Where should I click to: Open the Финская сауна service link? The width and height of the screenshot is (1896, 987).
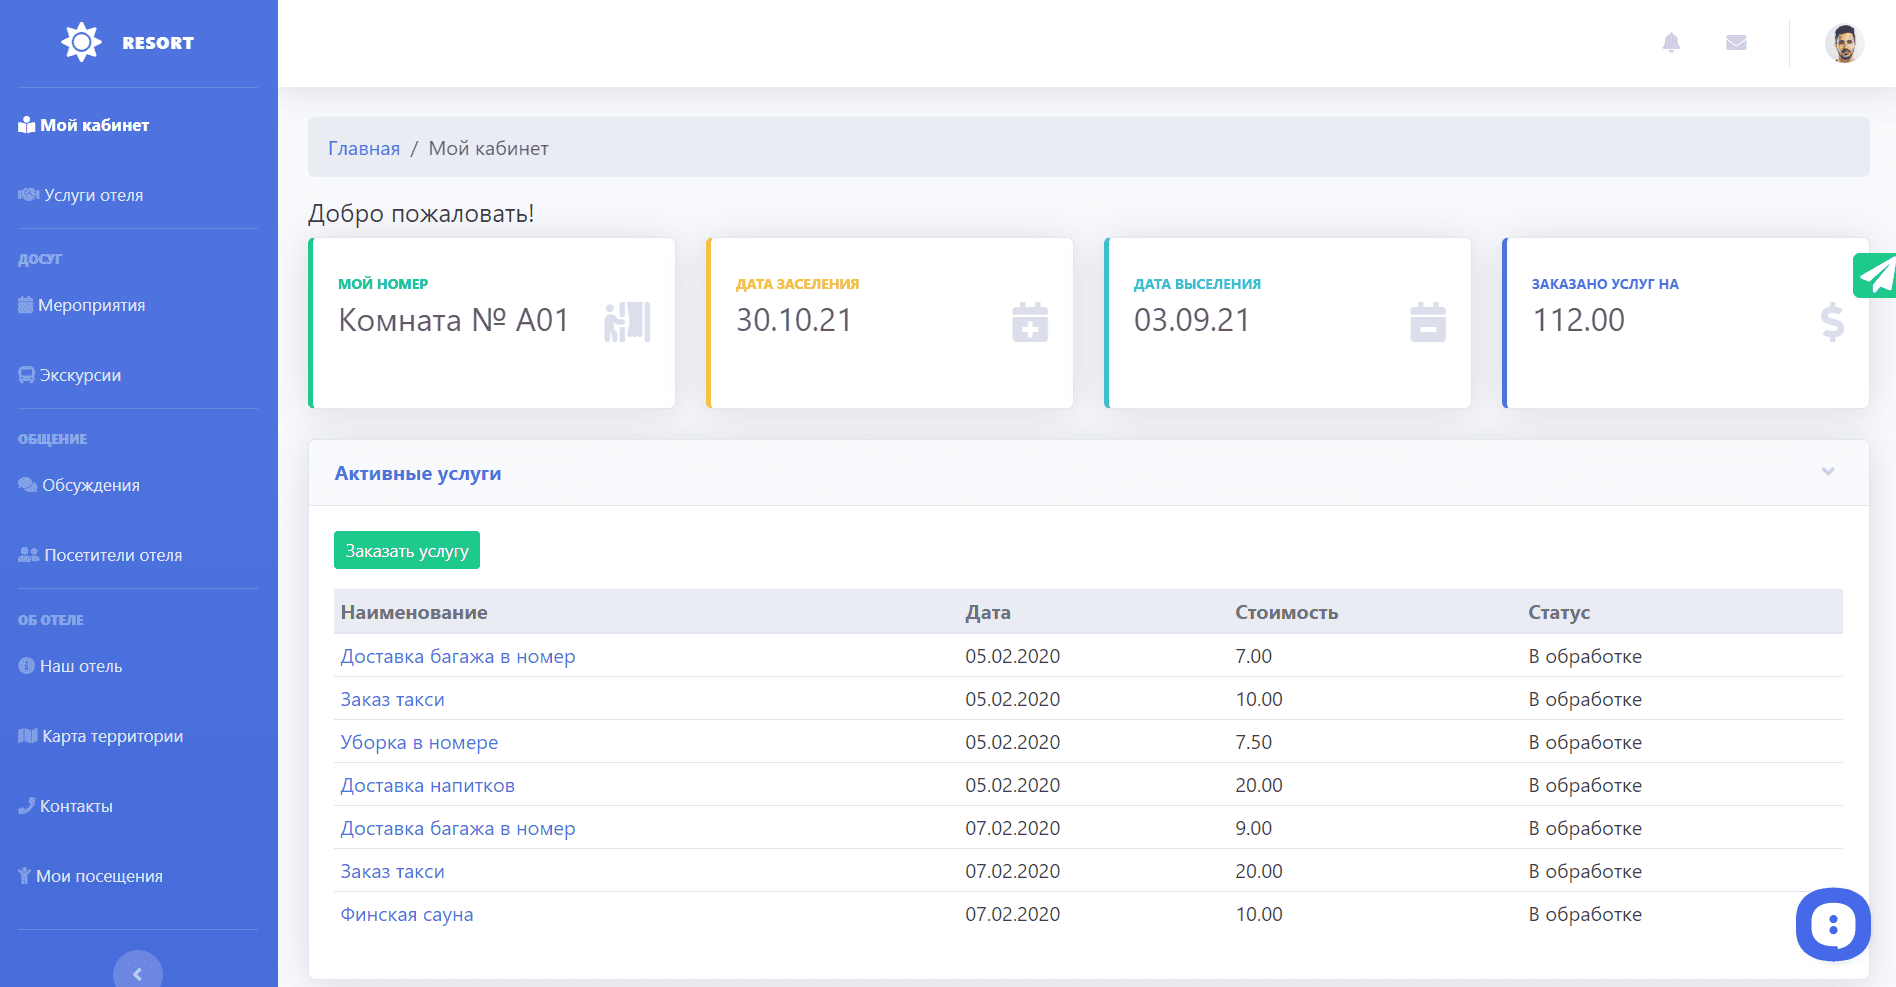point(406,914)
